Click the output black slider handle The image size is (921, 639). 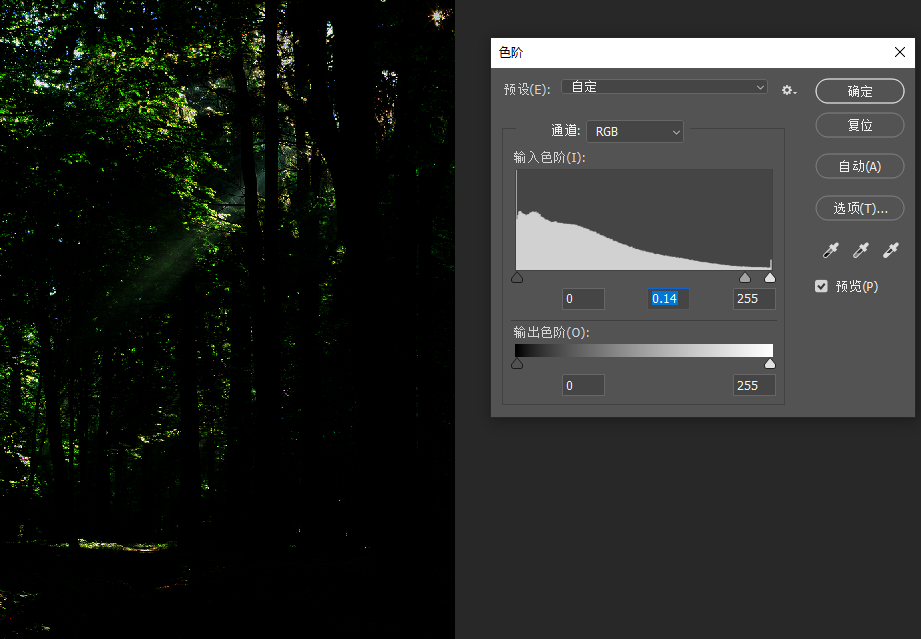[x=517, y=364]
